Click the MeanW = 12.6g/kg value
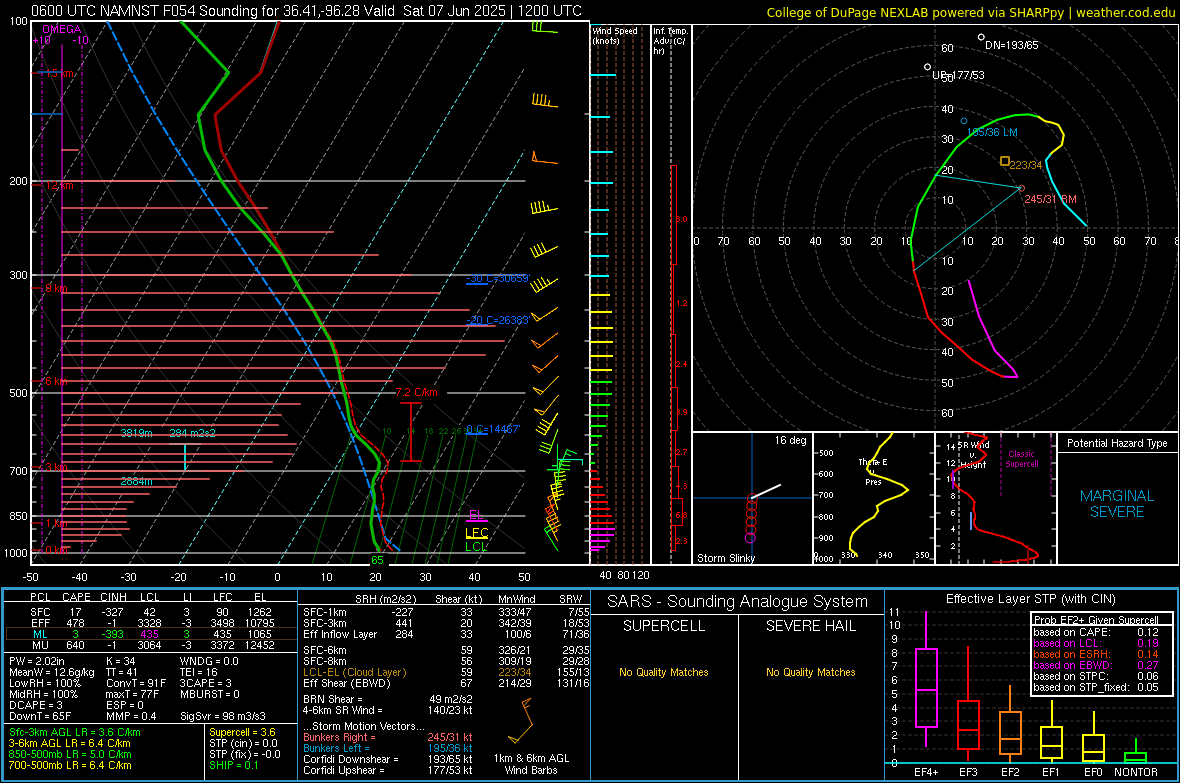 tap(52, 672)
